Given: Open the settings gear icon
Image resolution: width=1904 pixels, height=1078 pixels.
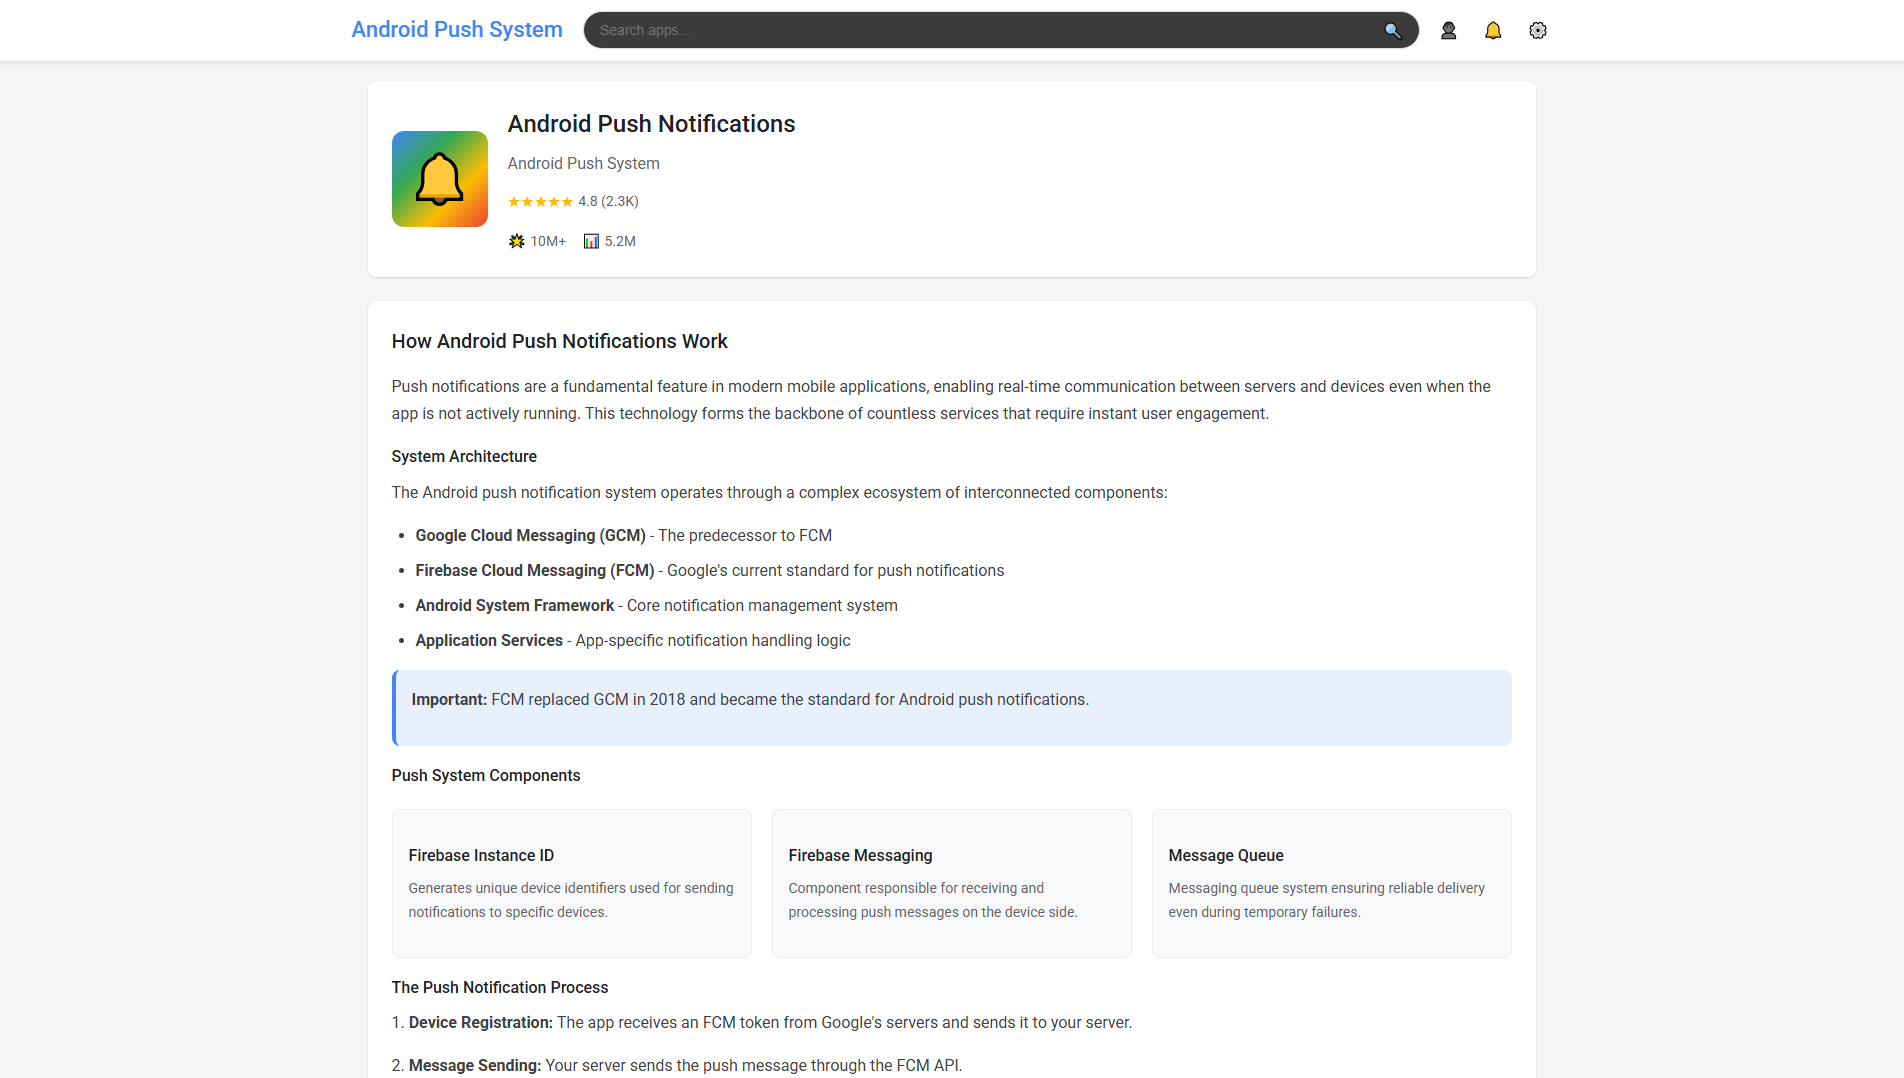Looking at the screenshot, I should tap(1538, 31).
